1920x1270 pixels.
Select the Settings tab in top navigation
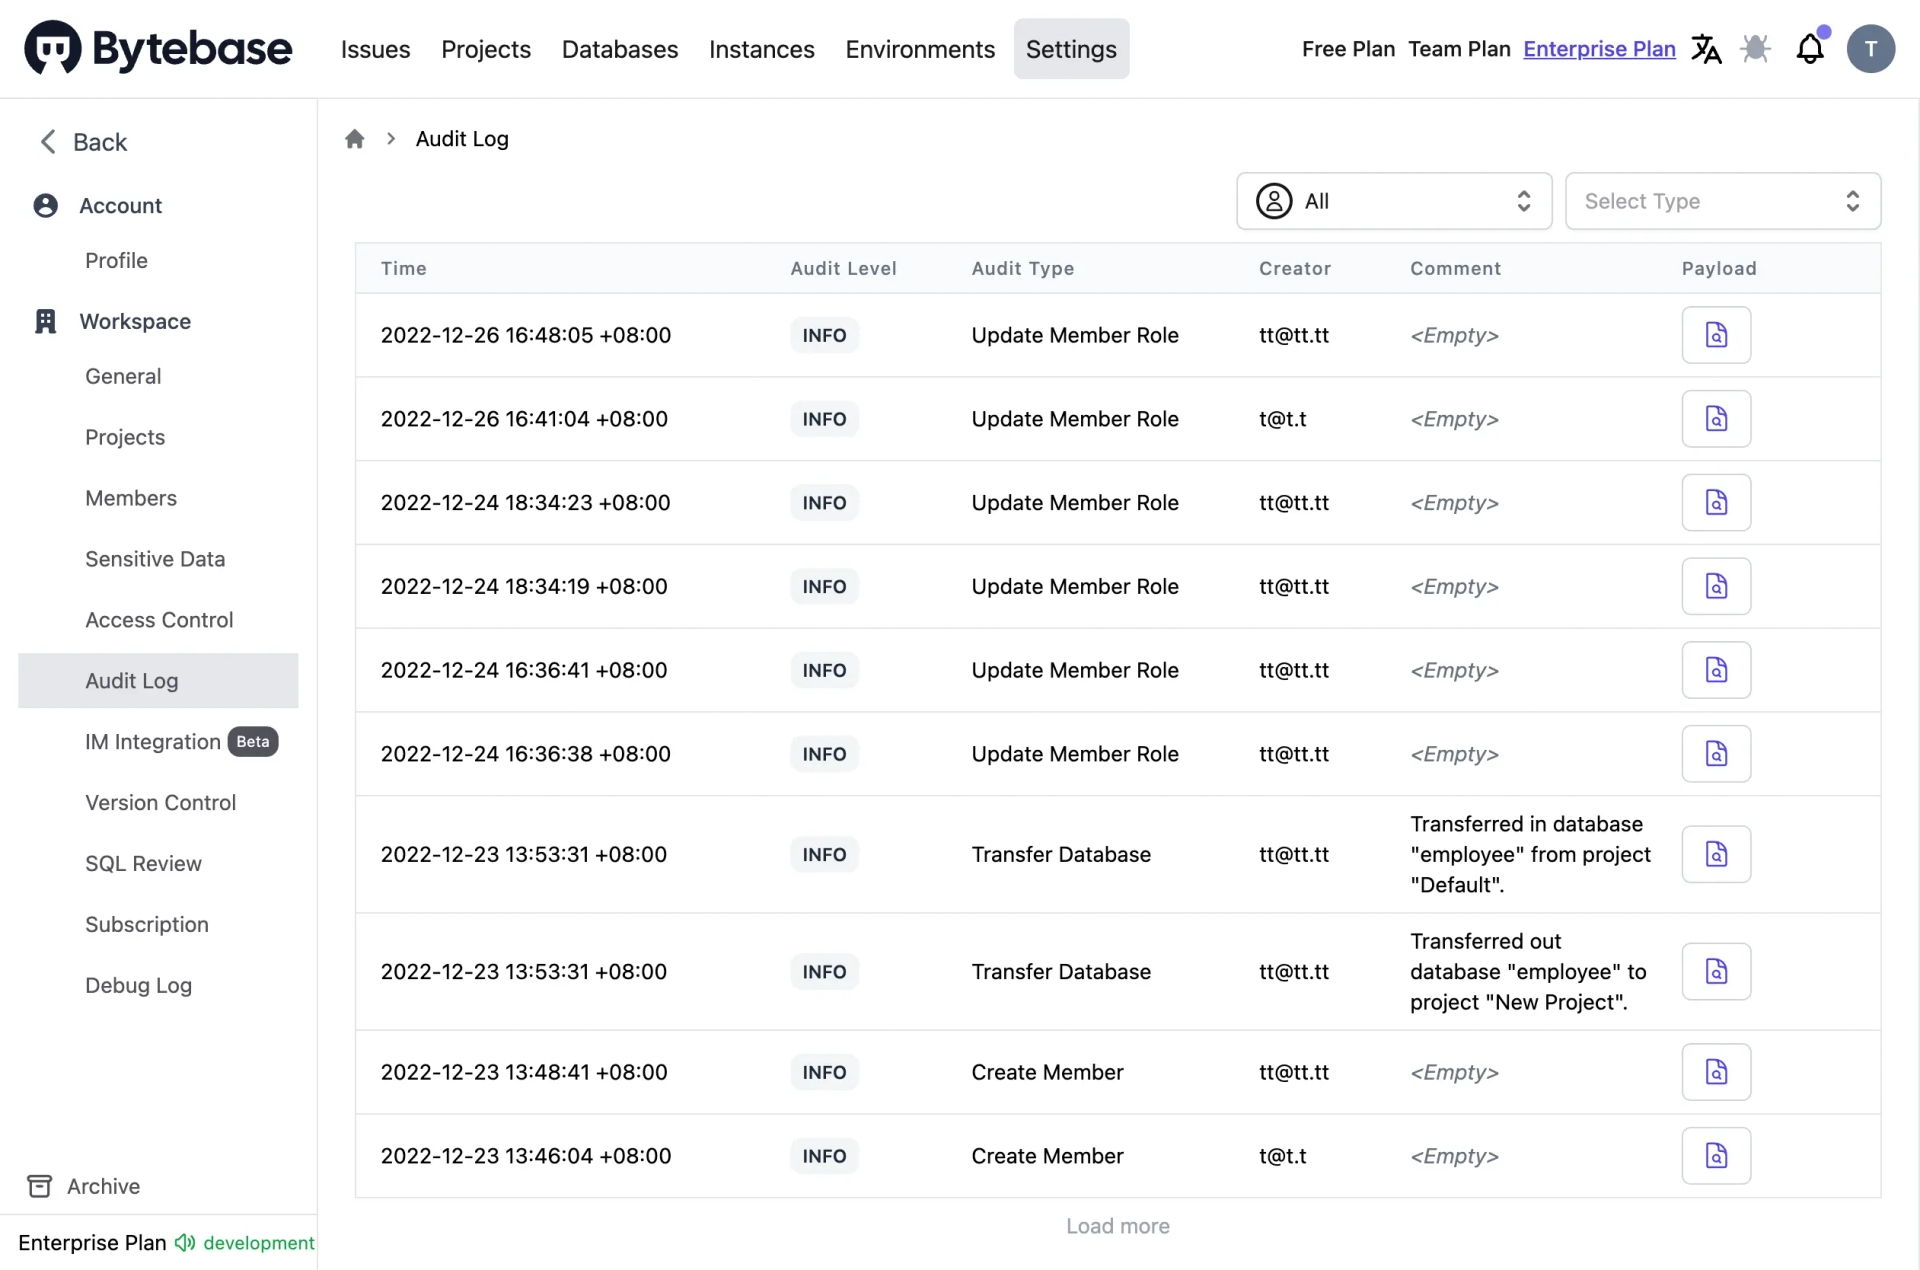point(1071,48)
